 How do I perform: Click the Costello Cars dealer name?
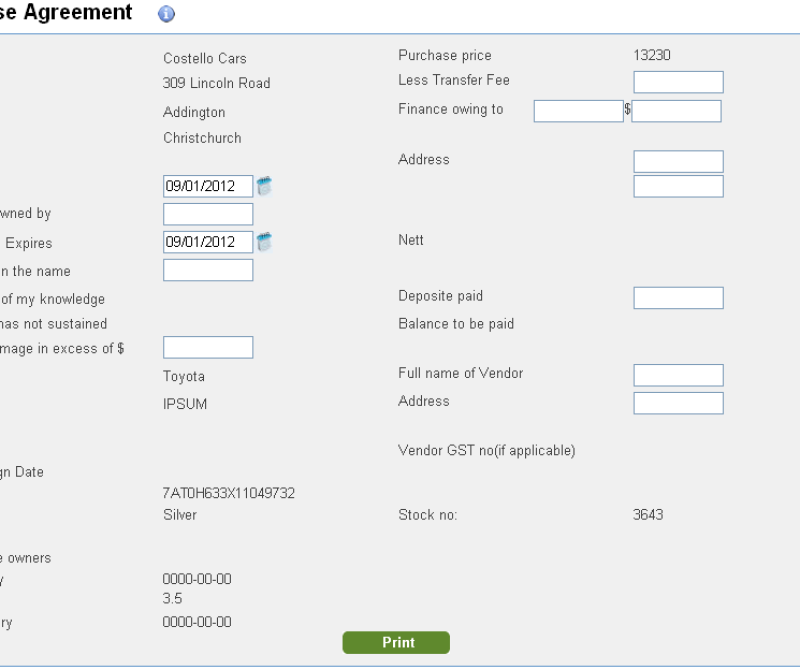coord(205,58)
